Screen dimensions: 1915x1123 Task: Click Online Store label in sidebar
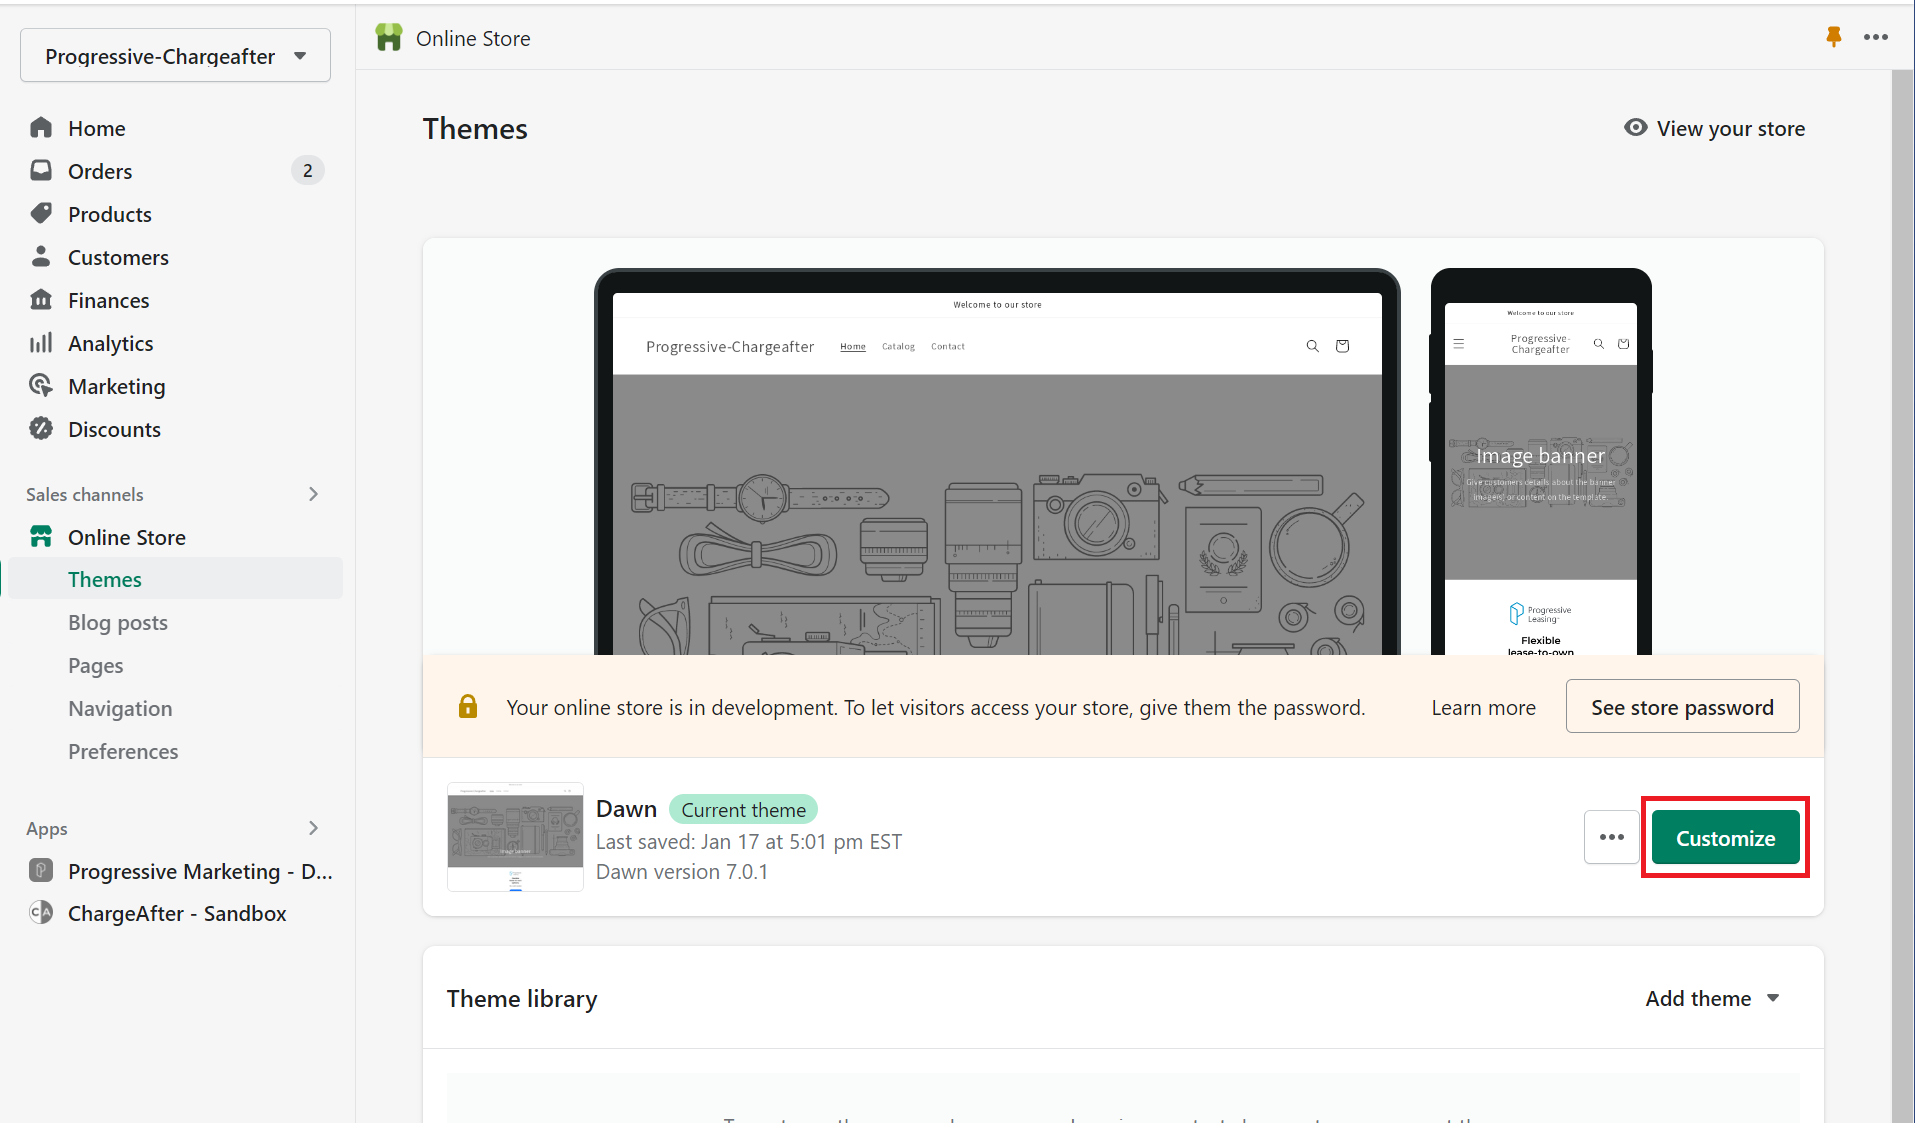tap(127, 537)
